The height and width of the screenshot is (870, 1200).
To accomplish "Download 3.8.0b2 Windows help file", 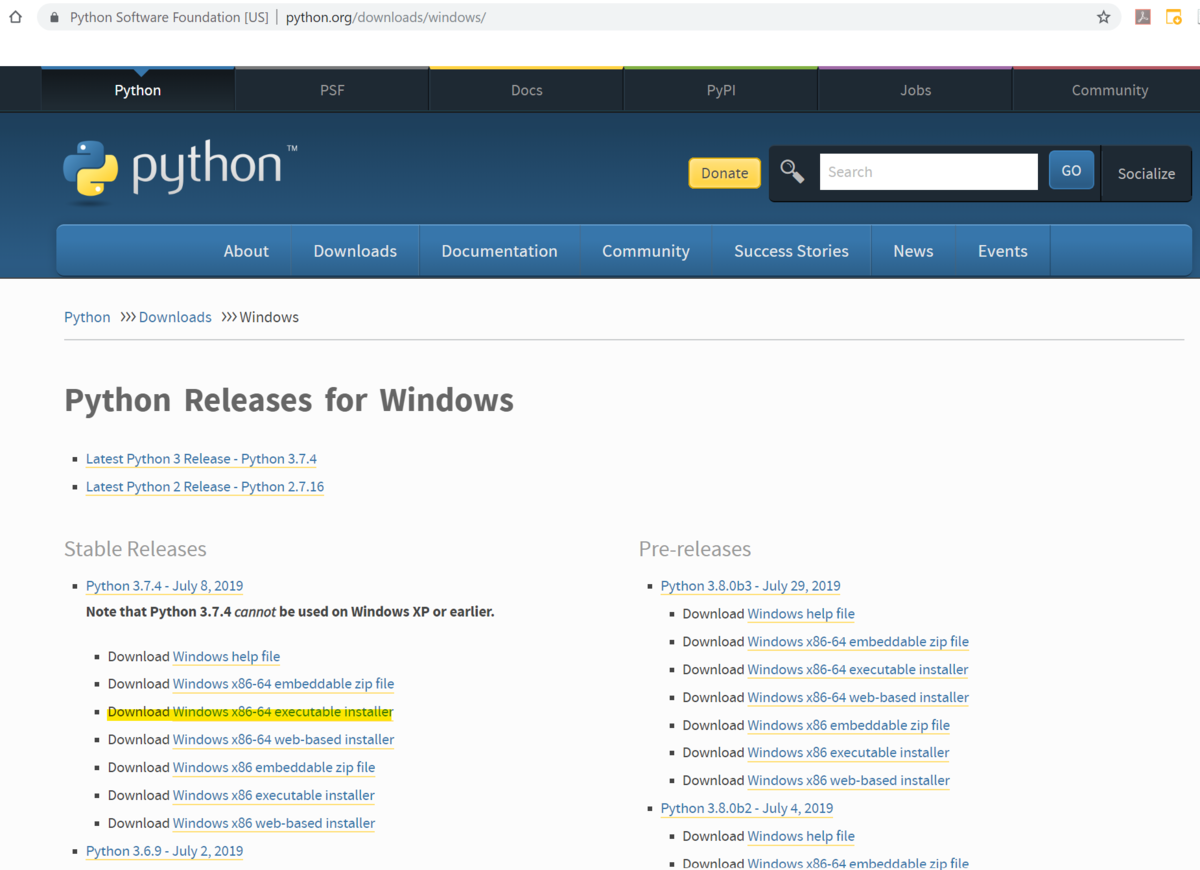I will (801, 836).
